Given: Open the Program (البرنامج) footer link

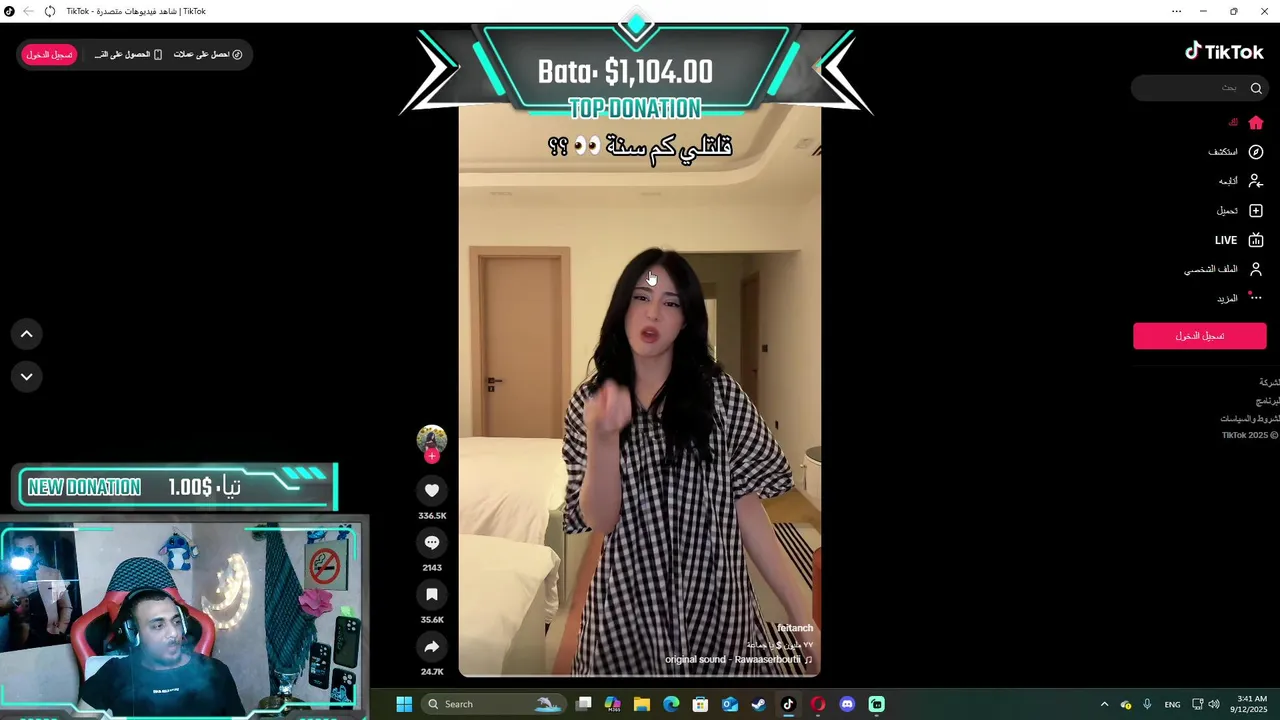Looking at the screenshot, I should pos(1268,400).
